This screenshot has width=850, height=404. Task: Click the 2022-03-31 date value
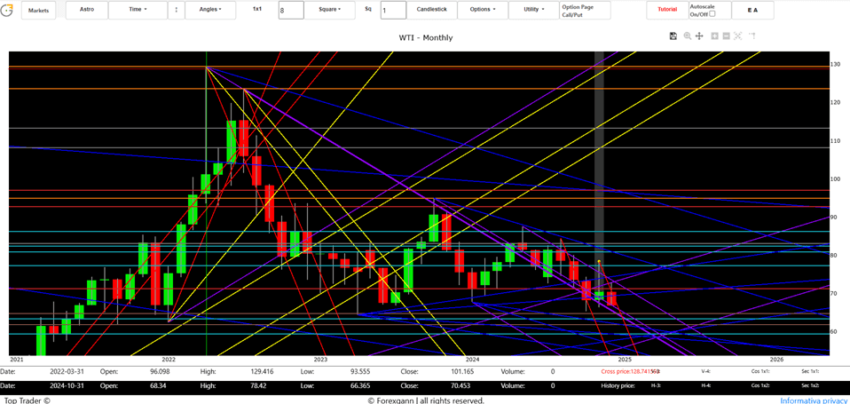pyautogui.click(x=65, y=372)
